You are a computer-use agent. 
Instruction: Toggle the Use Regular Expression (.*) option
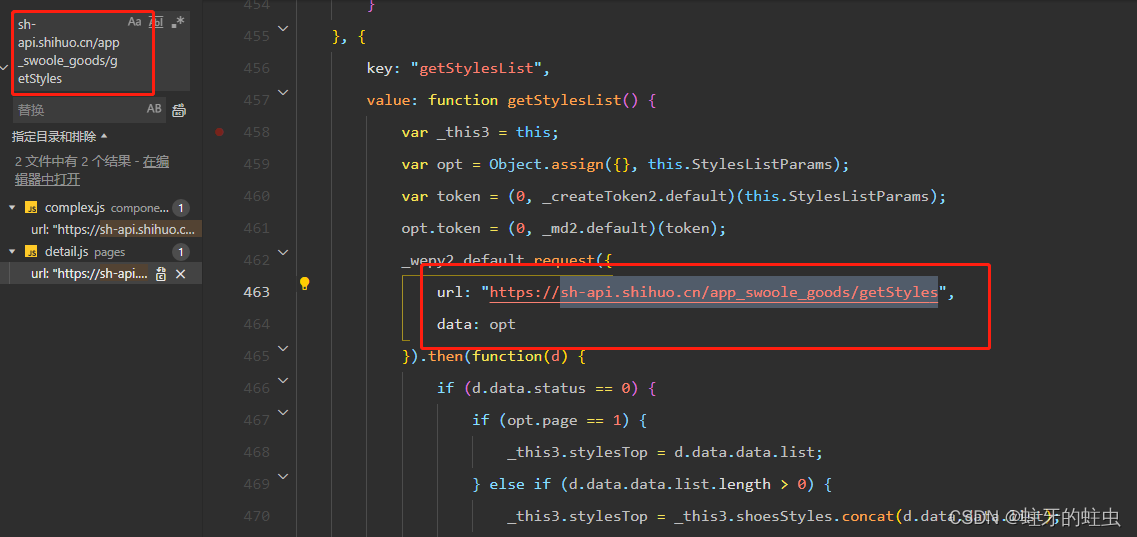point(178,22)
